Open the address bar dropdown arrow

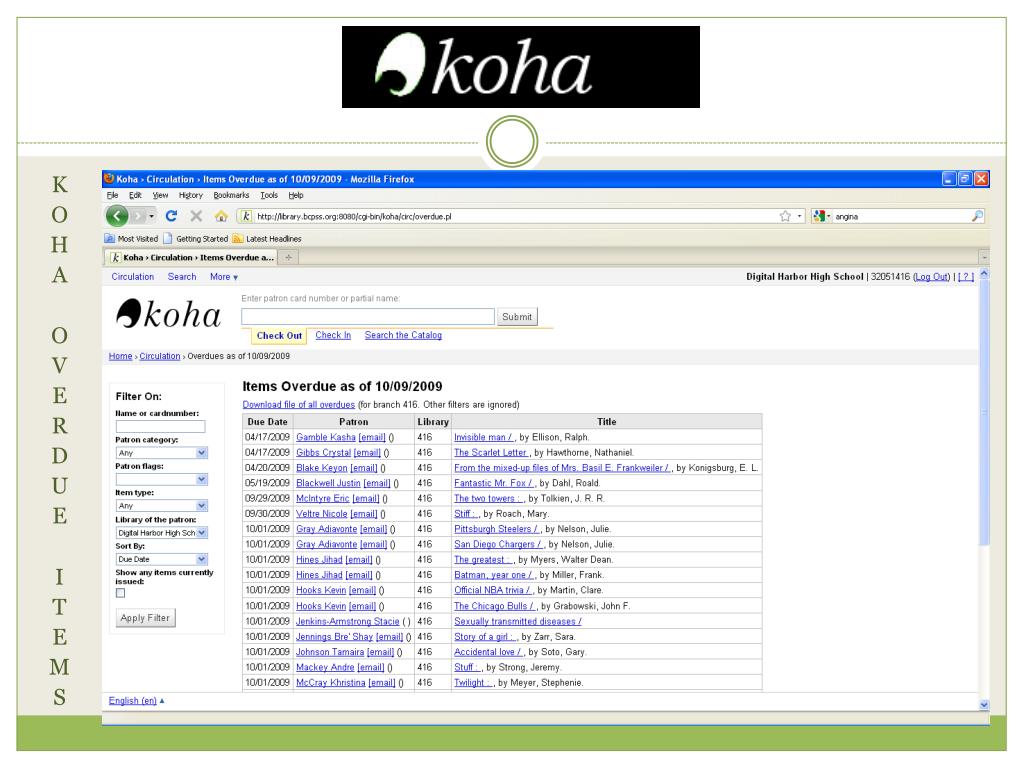click(799, 216)
